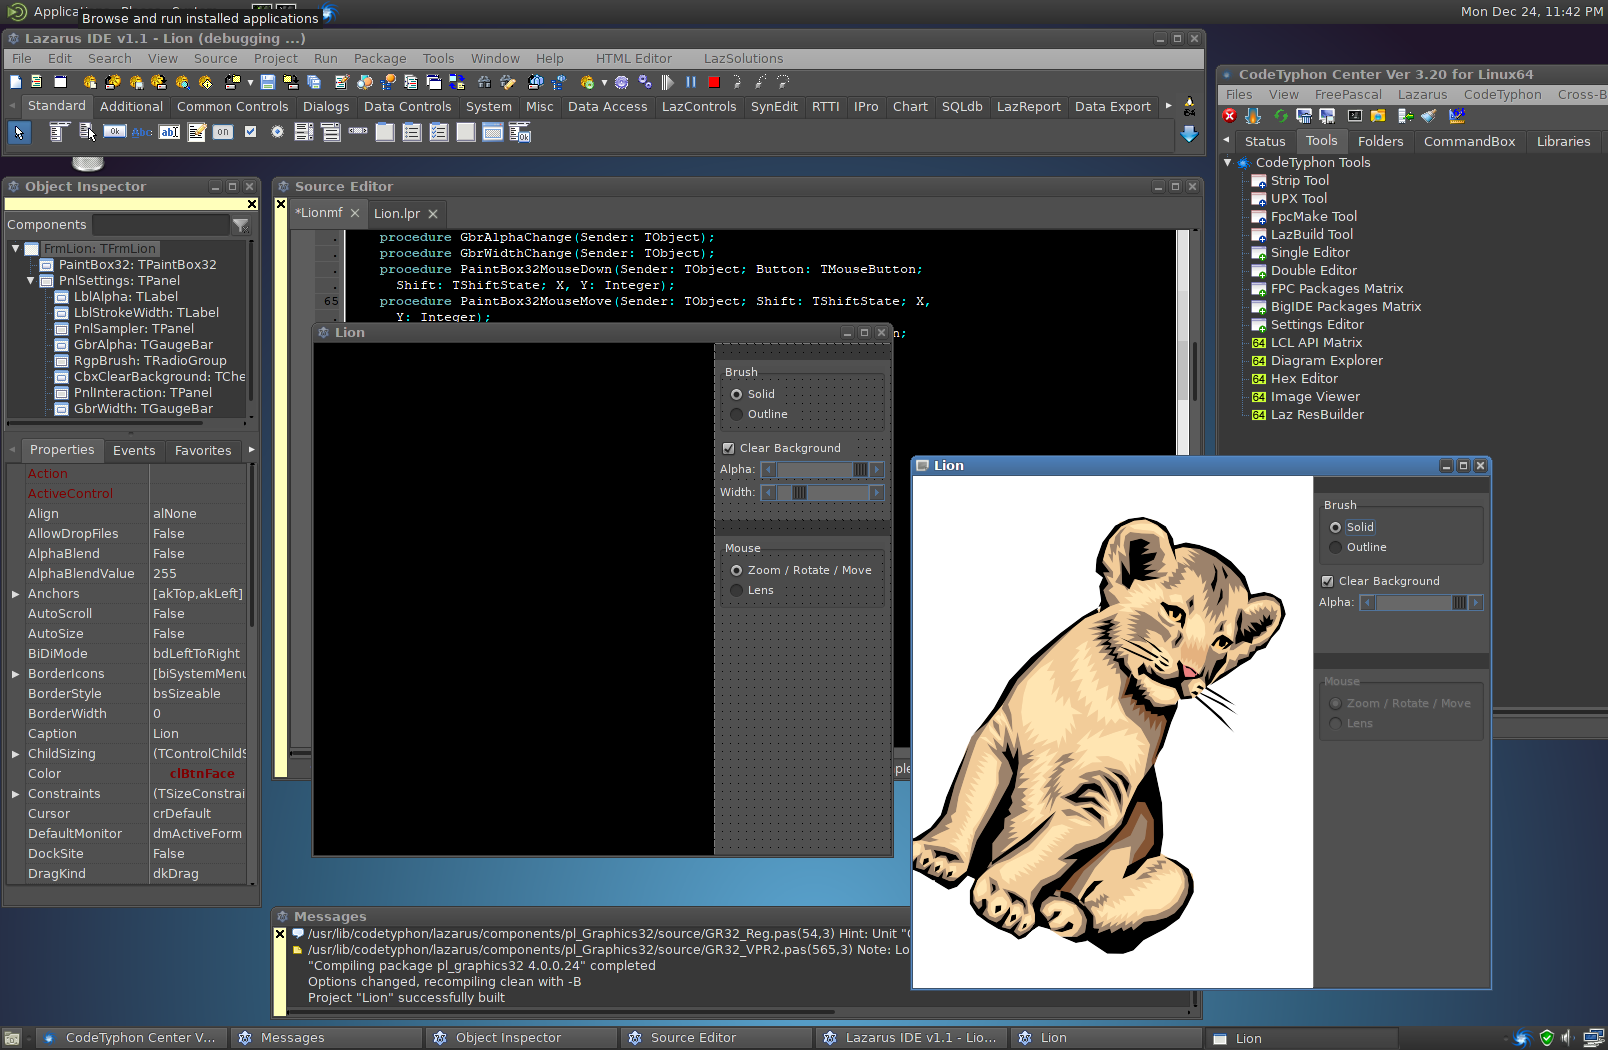1608x1050 pixels.
Task: Switch to the Common Controls palette tab
Action: pyautogui.click(x=232, y=106)
